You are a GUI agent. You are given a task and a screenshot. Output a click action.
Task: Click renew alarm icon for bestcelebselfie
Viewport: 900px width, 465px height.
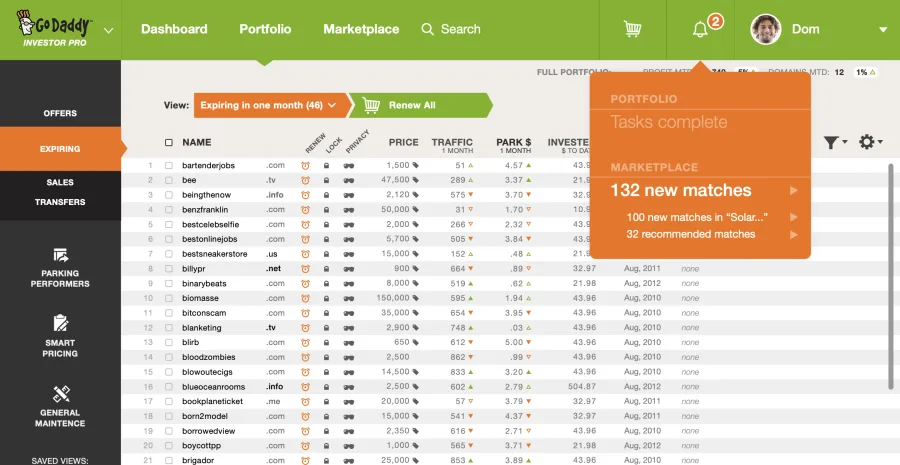(x=305, y=224)
